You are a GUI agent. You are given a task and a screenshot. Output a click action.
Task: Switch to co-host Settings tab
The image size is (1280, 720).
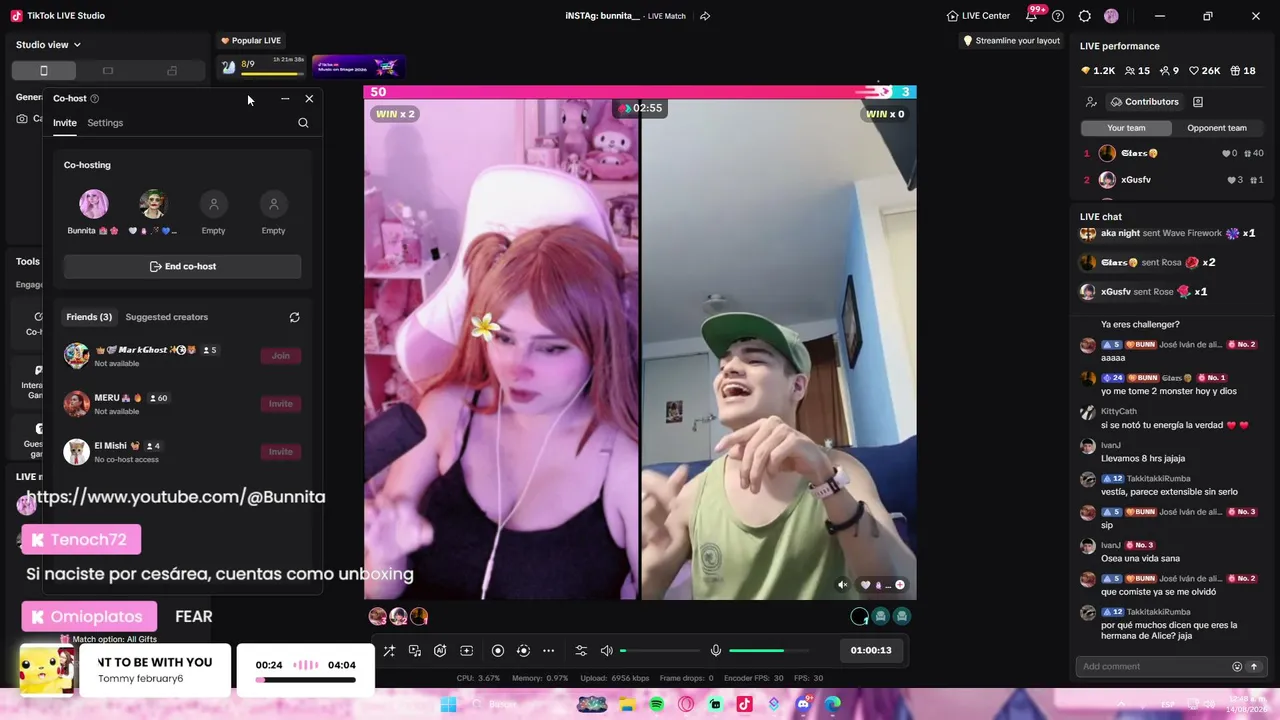105,123
